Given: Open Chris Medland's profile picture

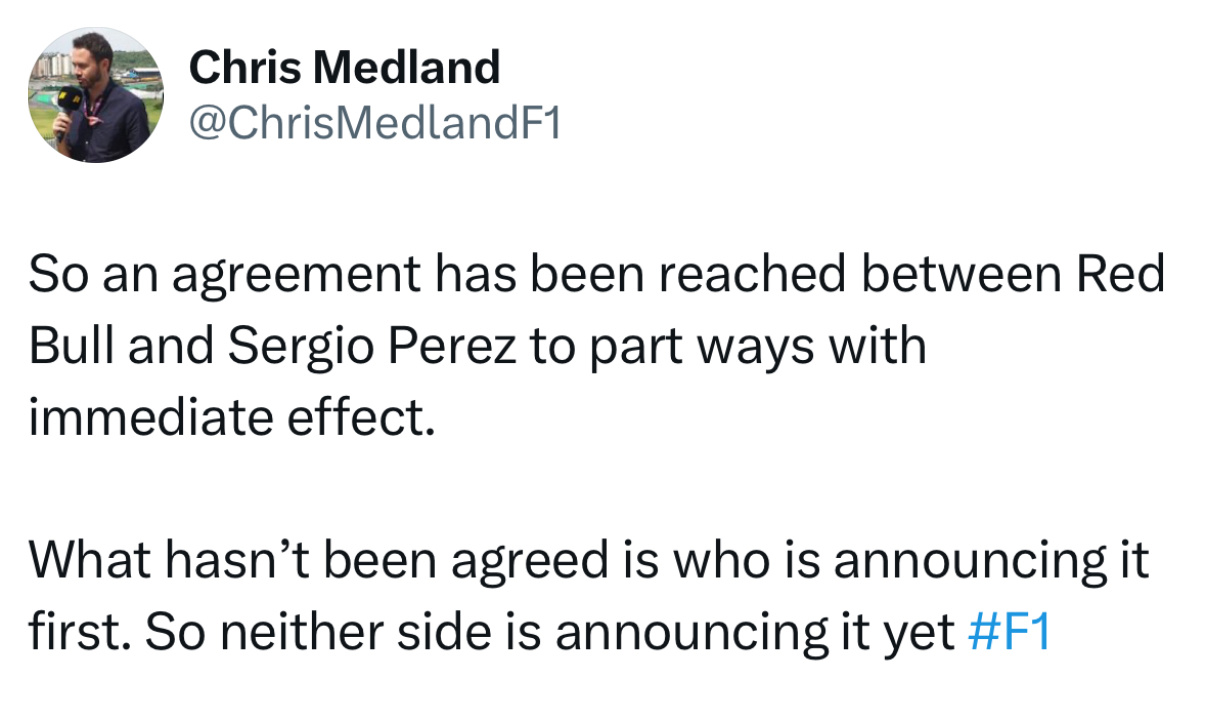Looking at the screenshot, I should [95, 95].
